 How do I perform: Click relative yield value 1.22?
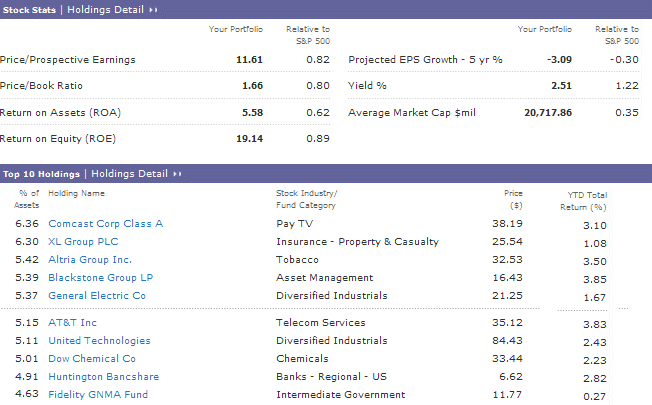point(627,86)
